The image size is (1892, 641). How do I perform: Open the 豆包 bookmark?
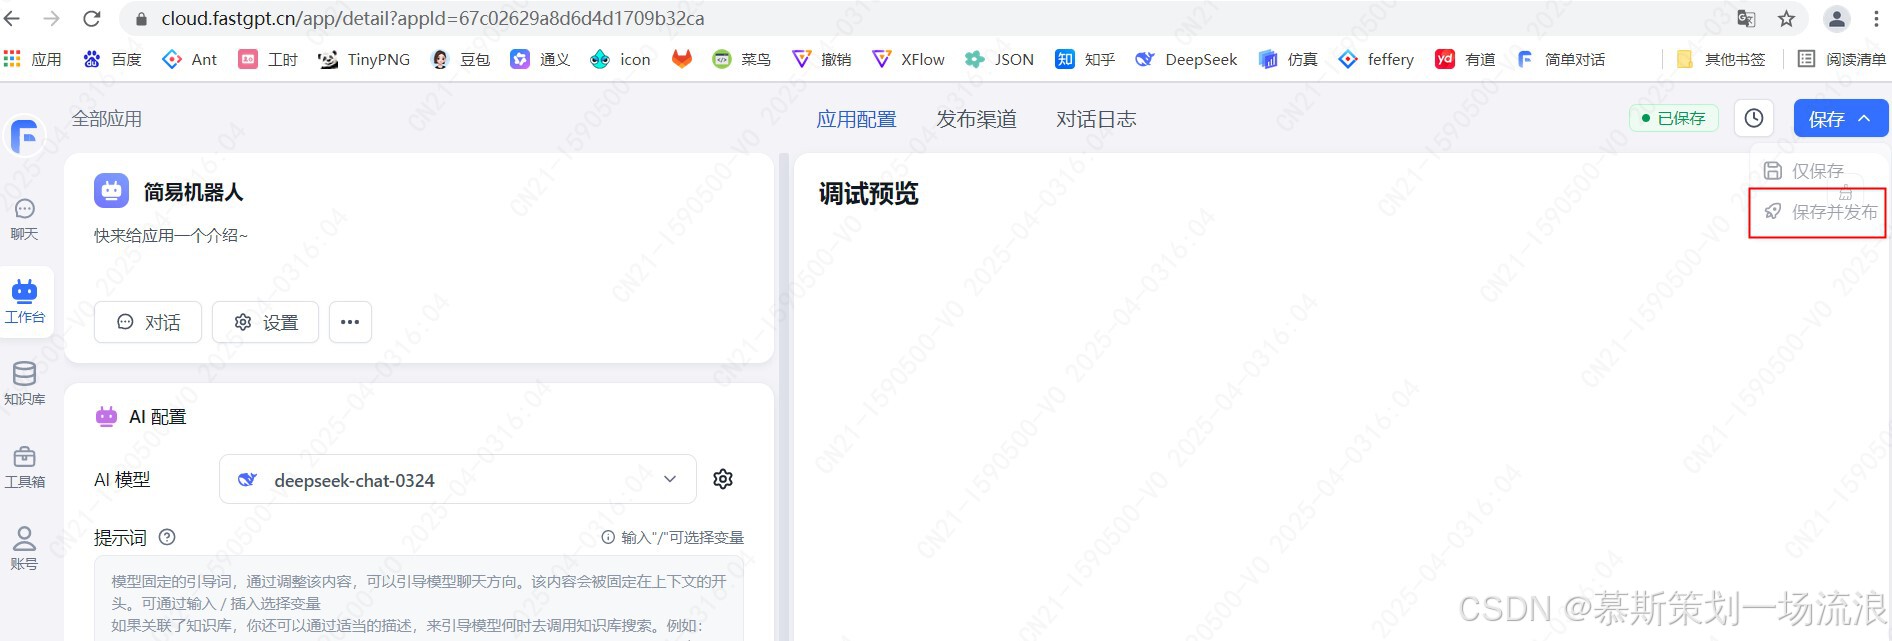(460, 59)
